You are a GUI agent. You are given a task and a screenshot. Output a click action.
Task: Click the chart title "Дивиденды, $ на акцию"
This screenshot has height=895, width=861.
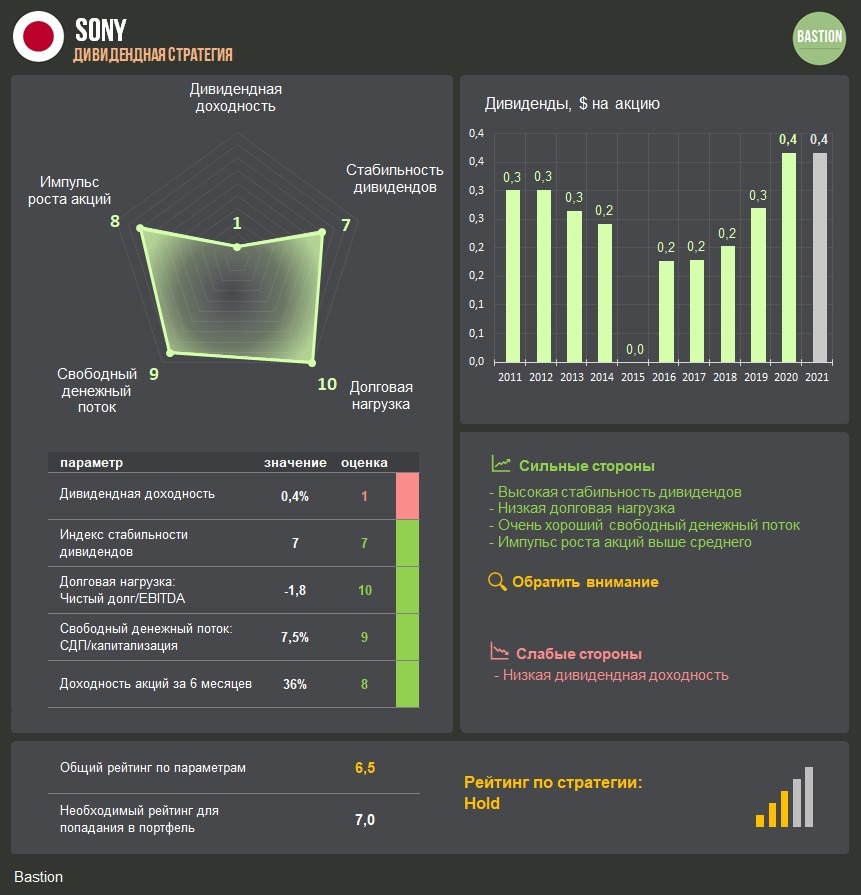(572, 103)
